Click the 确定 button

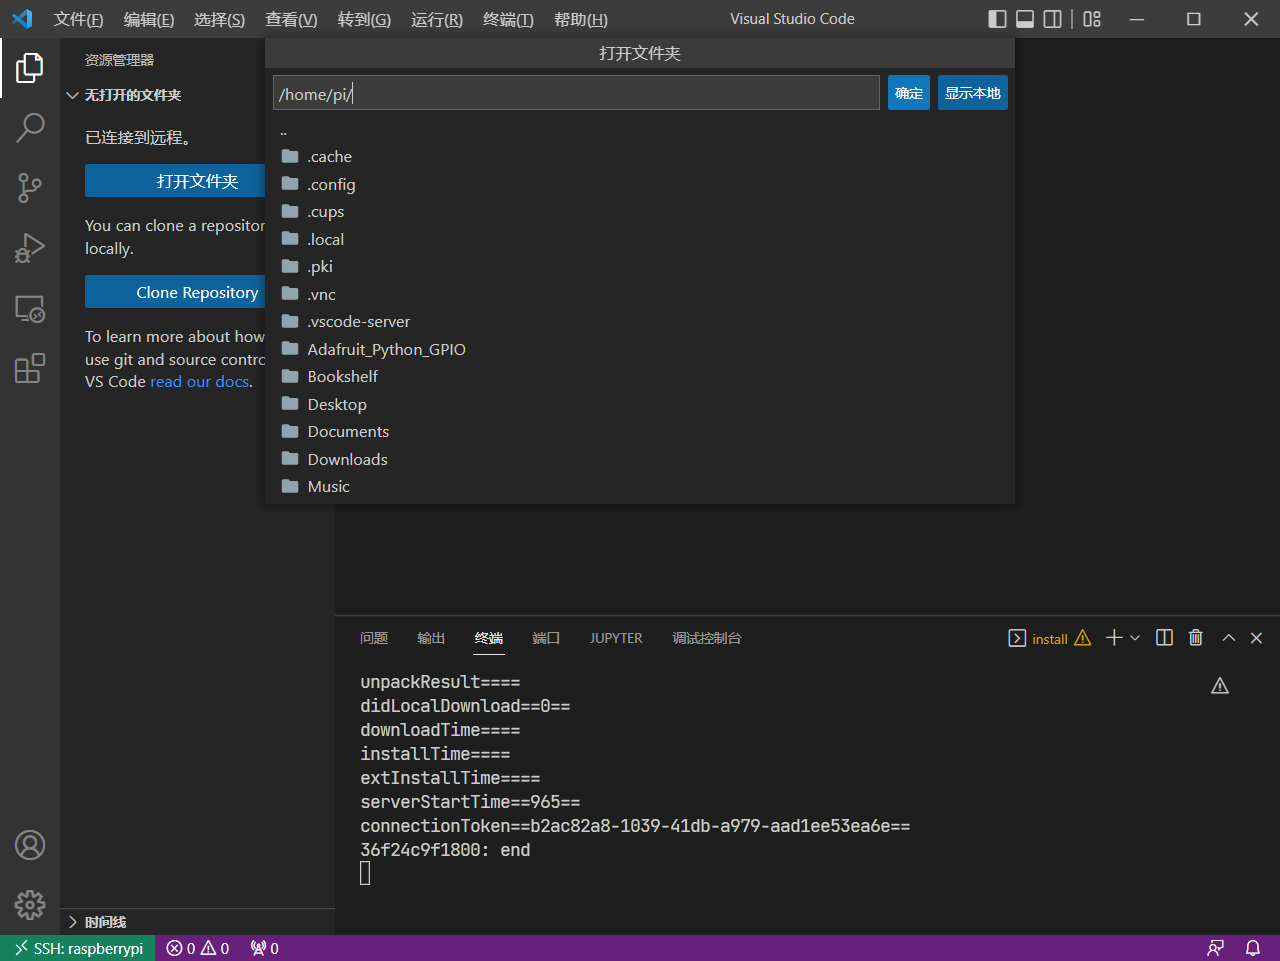(908, 93)
